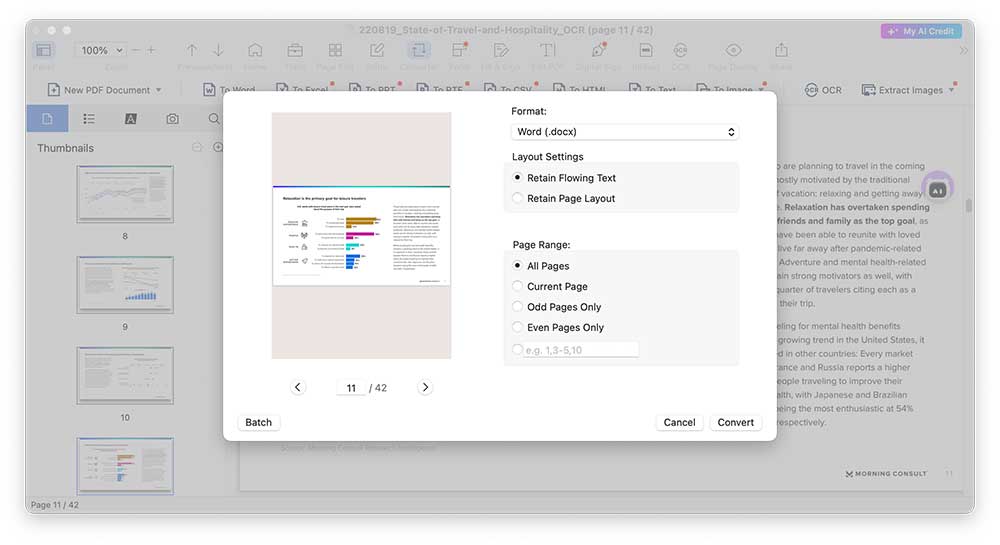Click the Extract Images tool
Screen dimensions: 1000x545
coord(908,90)
